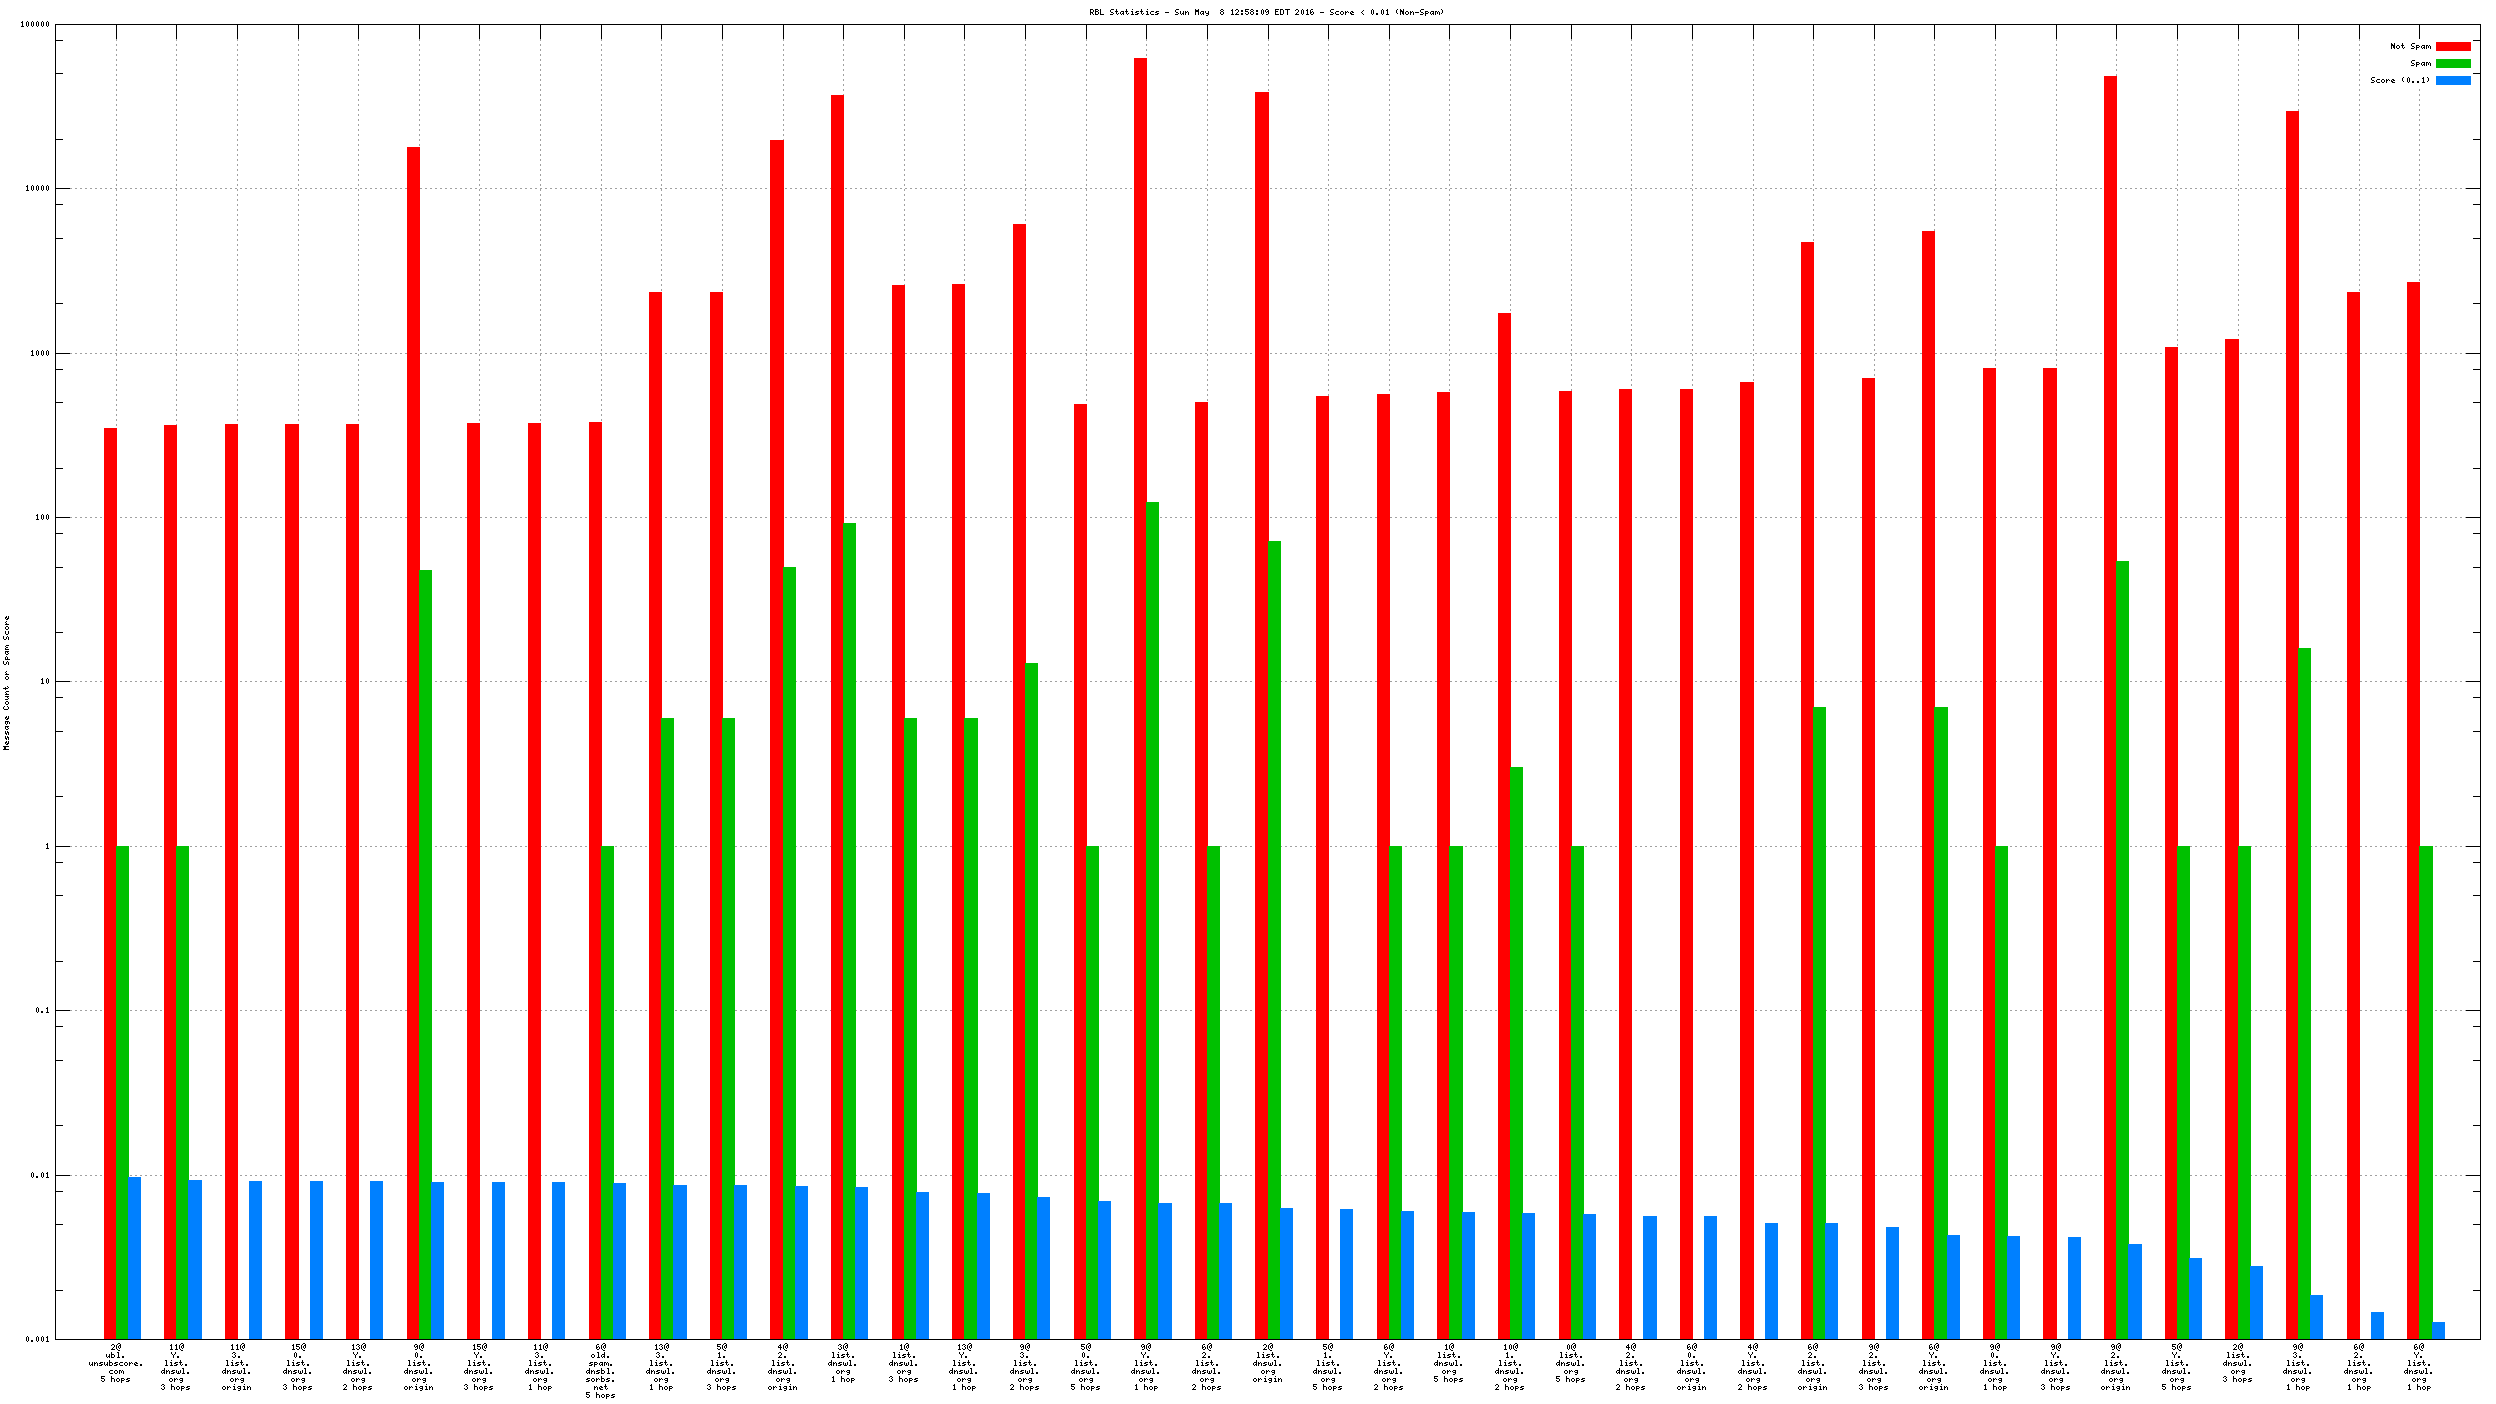Click the 100000 y-axis tick label
2496x1404 pixels.
pos(35,24)
